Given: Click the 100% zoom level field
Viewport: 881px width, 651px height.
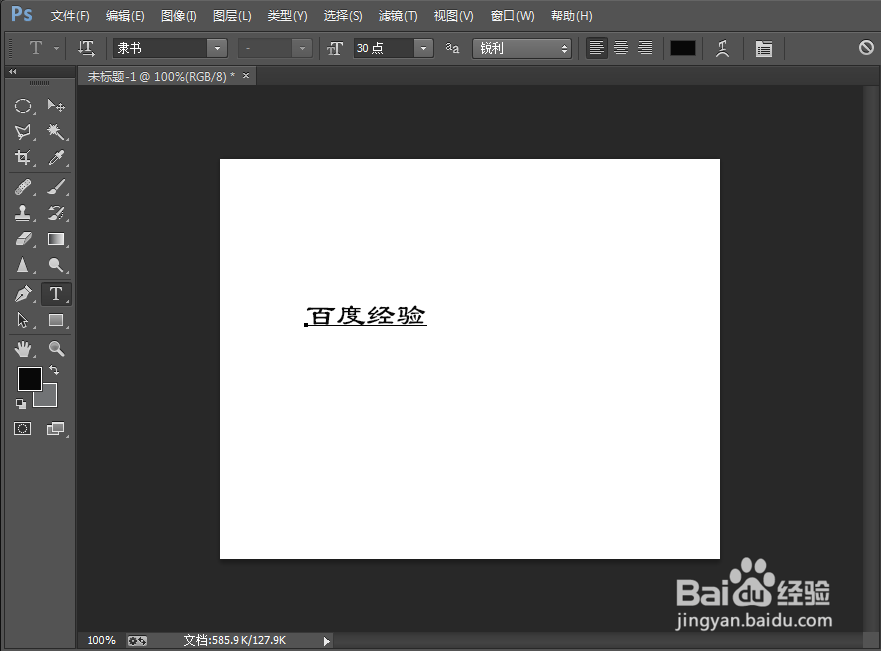Looking at the screenshot, I should tap(101, 640).
